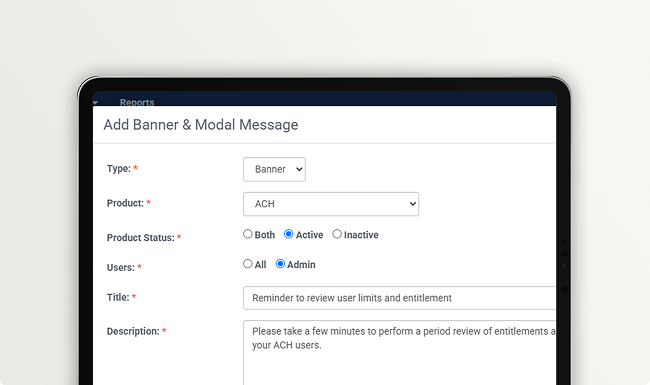The height and width of the screenshot is (385, 650).
Task: Choose All users radio button
Action: (247, 264)
